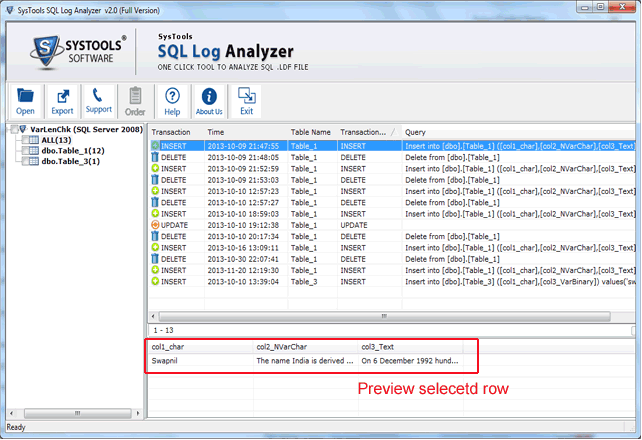
Task: Select time cell 2013-10-09 21:47:55
Action: pyautogui.click(x=246, y=146)
